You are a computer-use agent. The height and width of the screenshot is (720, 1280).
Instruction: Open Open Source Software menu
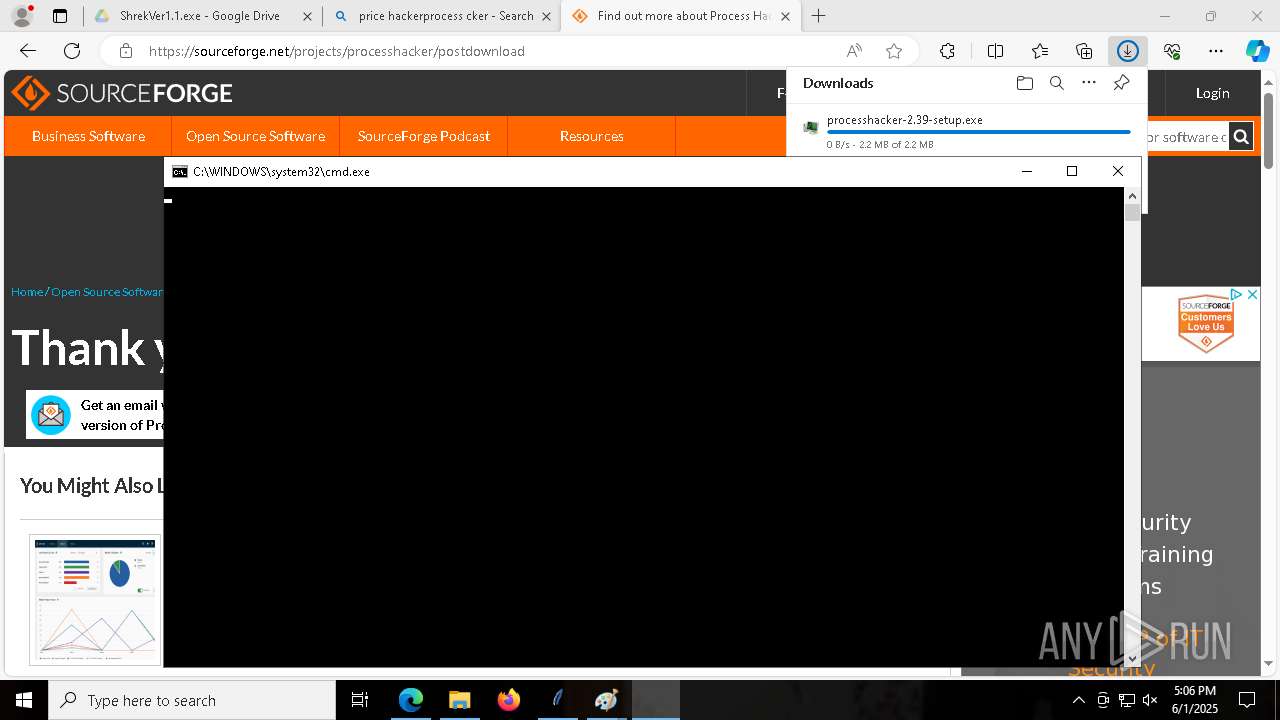coord(255,136)
